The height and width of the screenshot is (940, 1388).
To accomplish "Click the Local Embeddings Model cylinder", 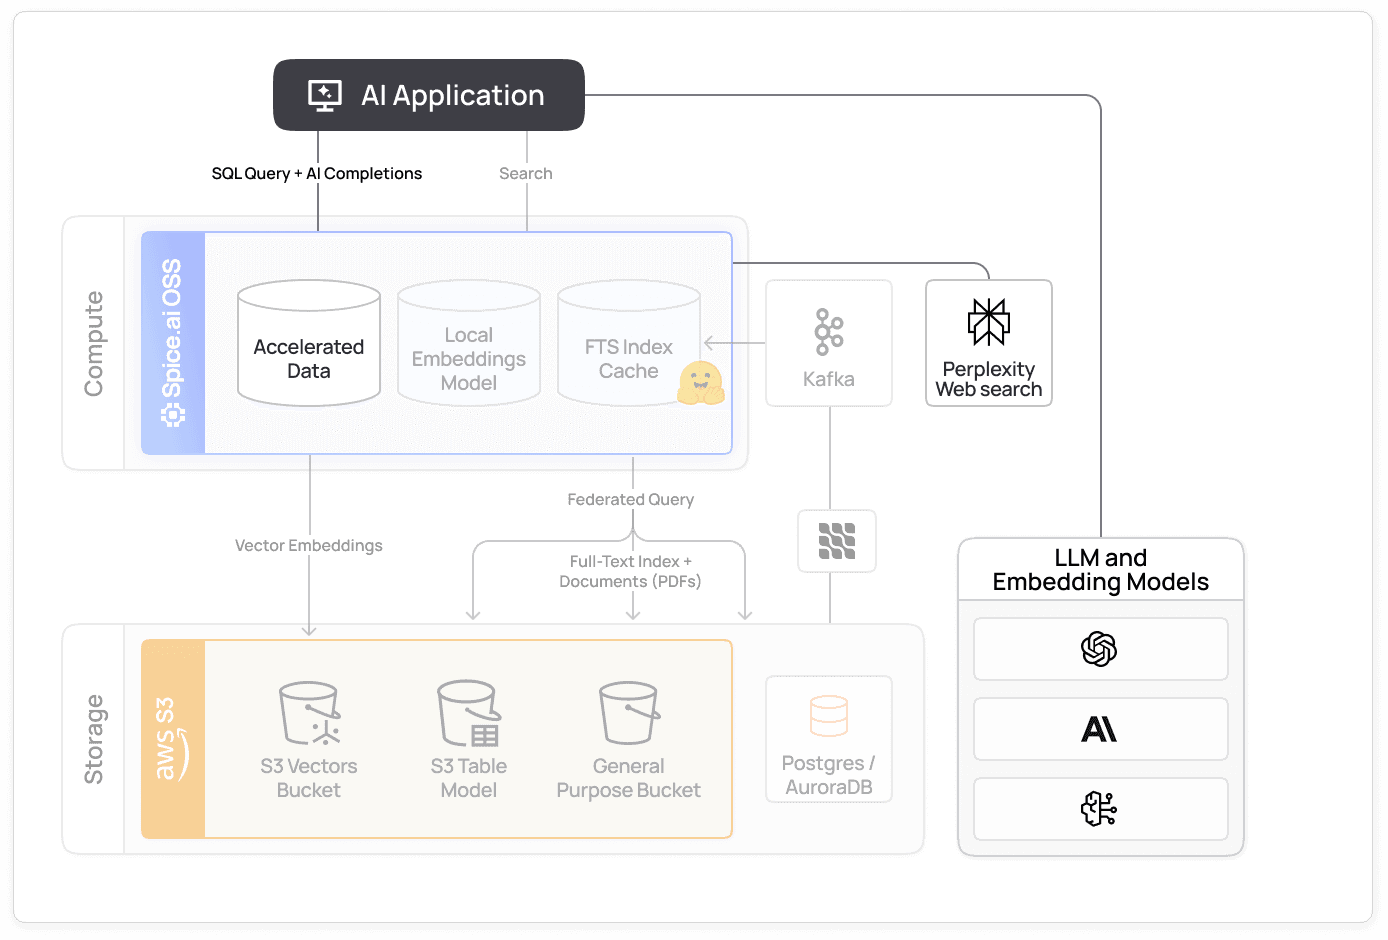I will coord(468,342).
